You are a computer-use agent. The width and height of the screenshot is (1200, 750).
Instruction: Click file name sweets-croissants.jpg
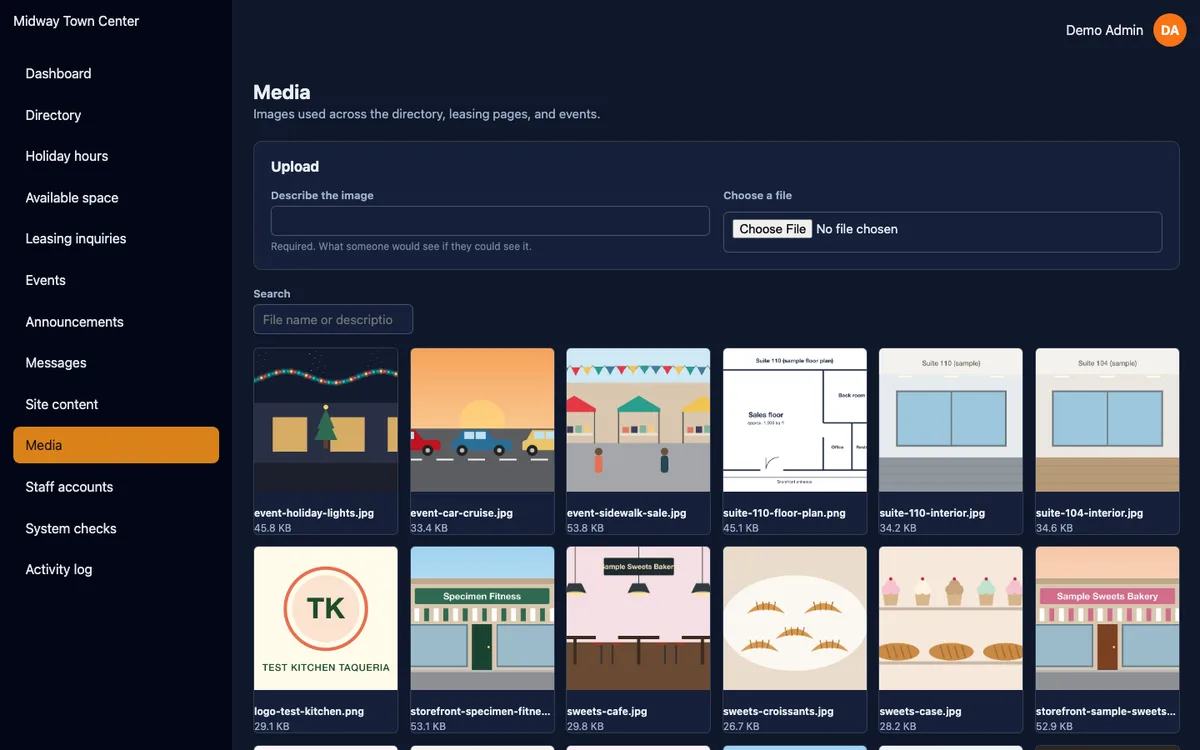click(x=778, y=712)
